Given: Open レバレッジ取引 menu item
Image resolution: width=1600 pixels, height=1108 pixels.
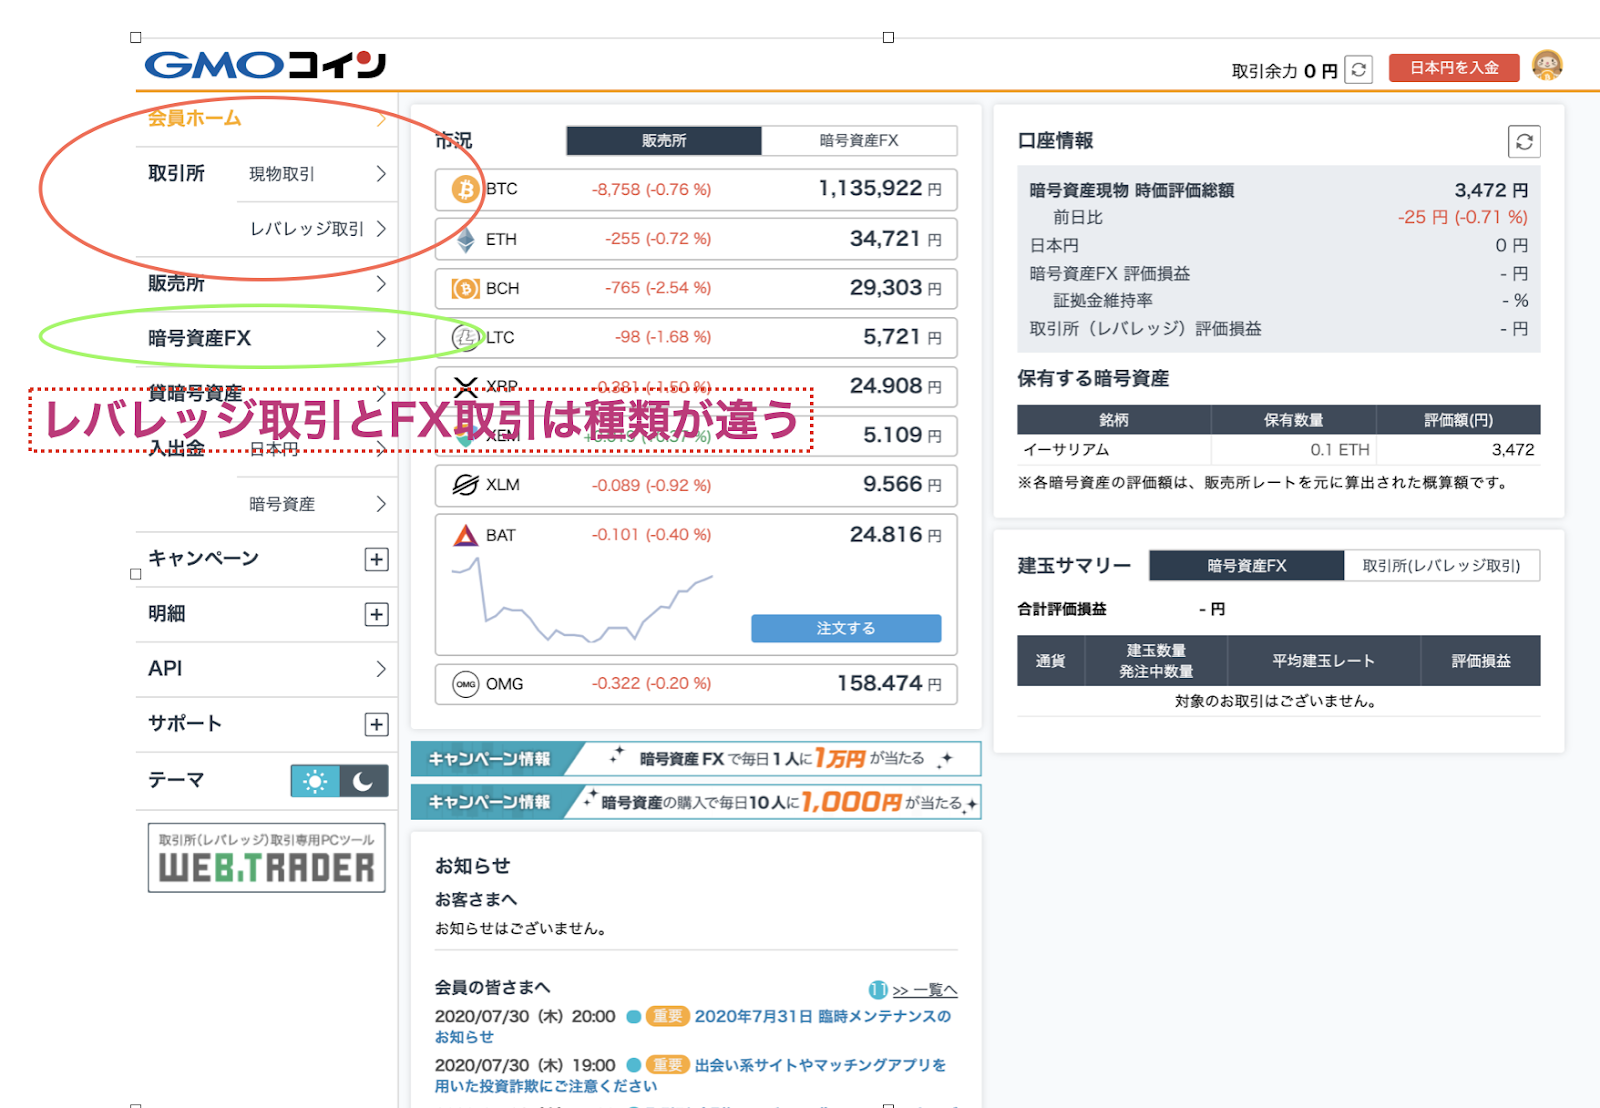Looking at the screenshot, I should point(317,229).
